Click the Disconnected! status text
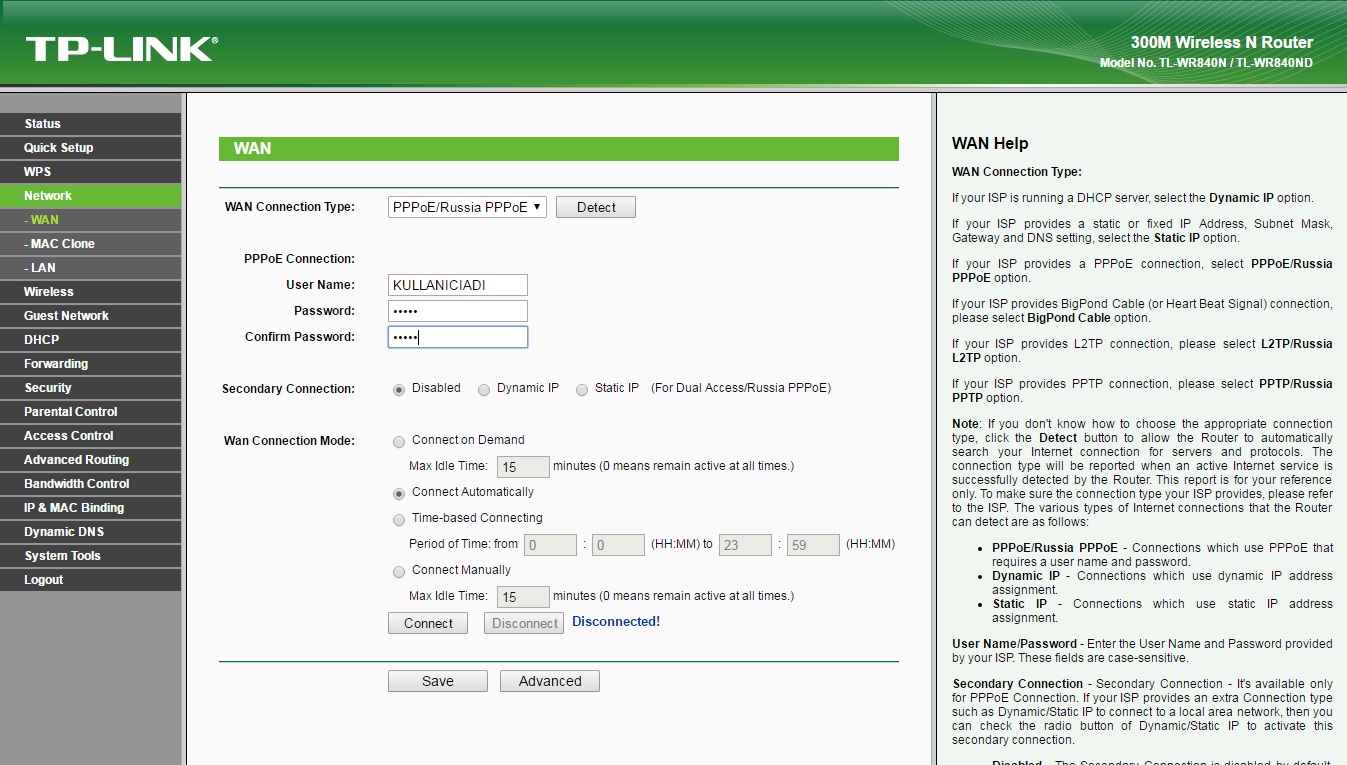 click(616, 622)
